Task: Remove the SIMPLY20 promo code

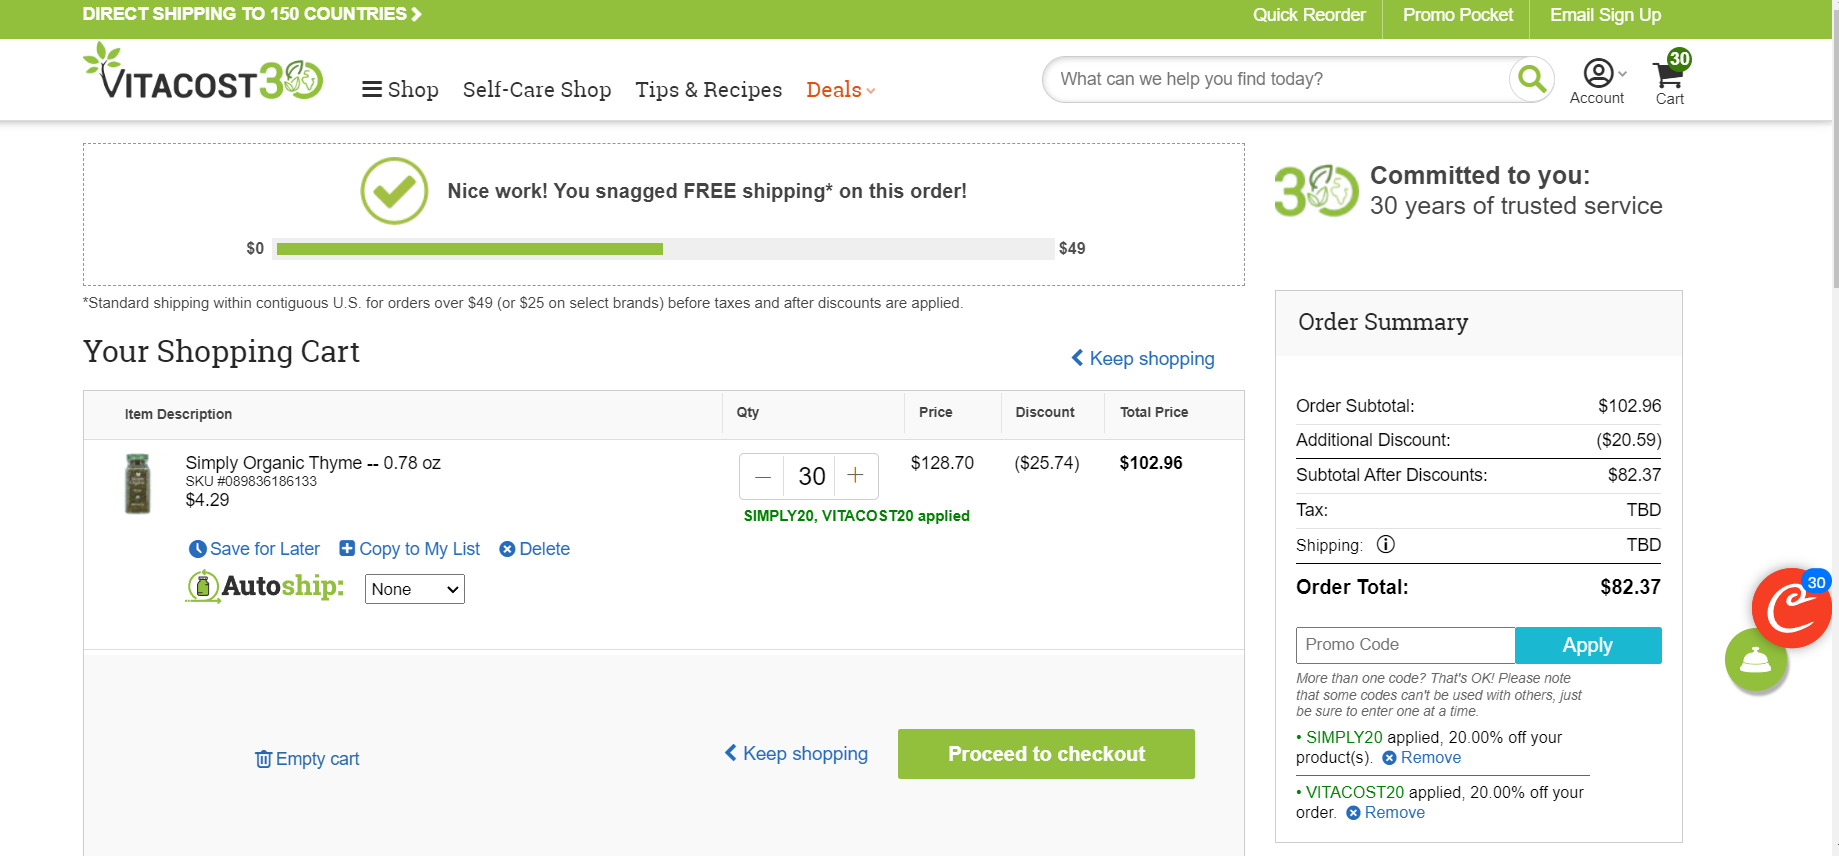Action: point(1422,758)
